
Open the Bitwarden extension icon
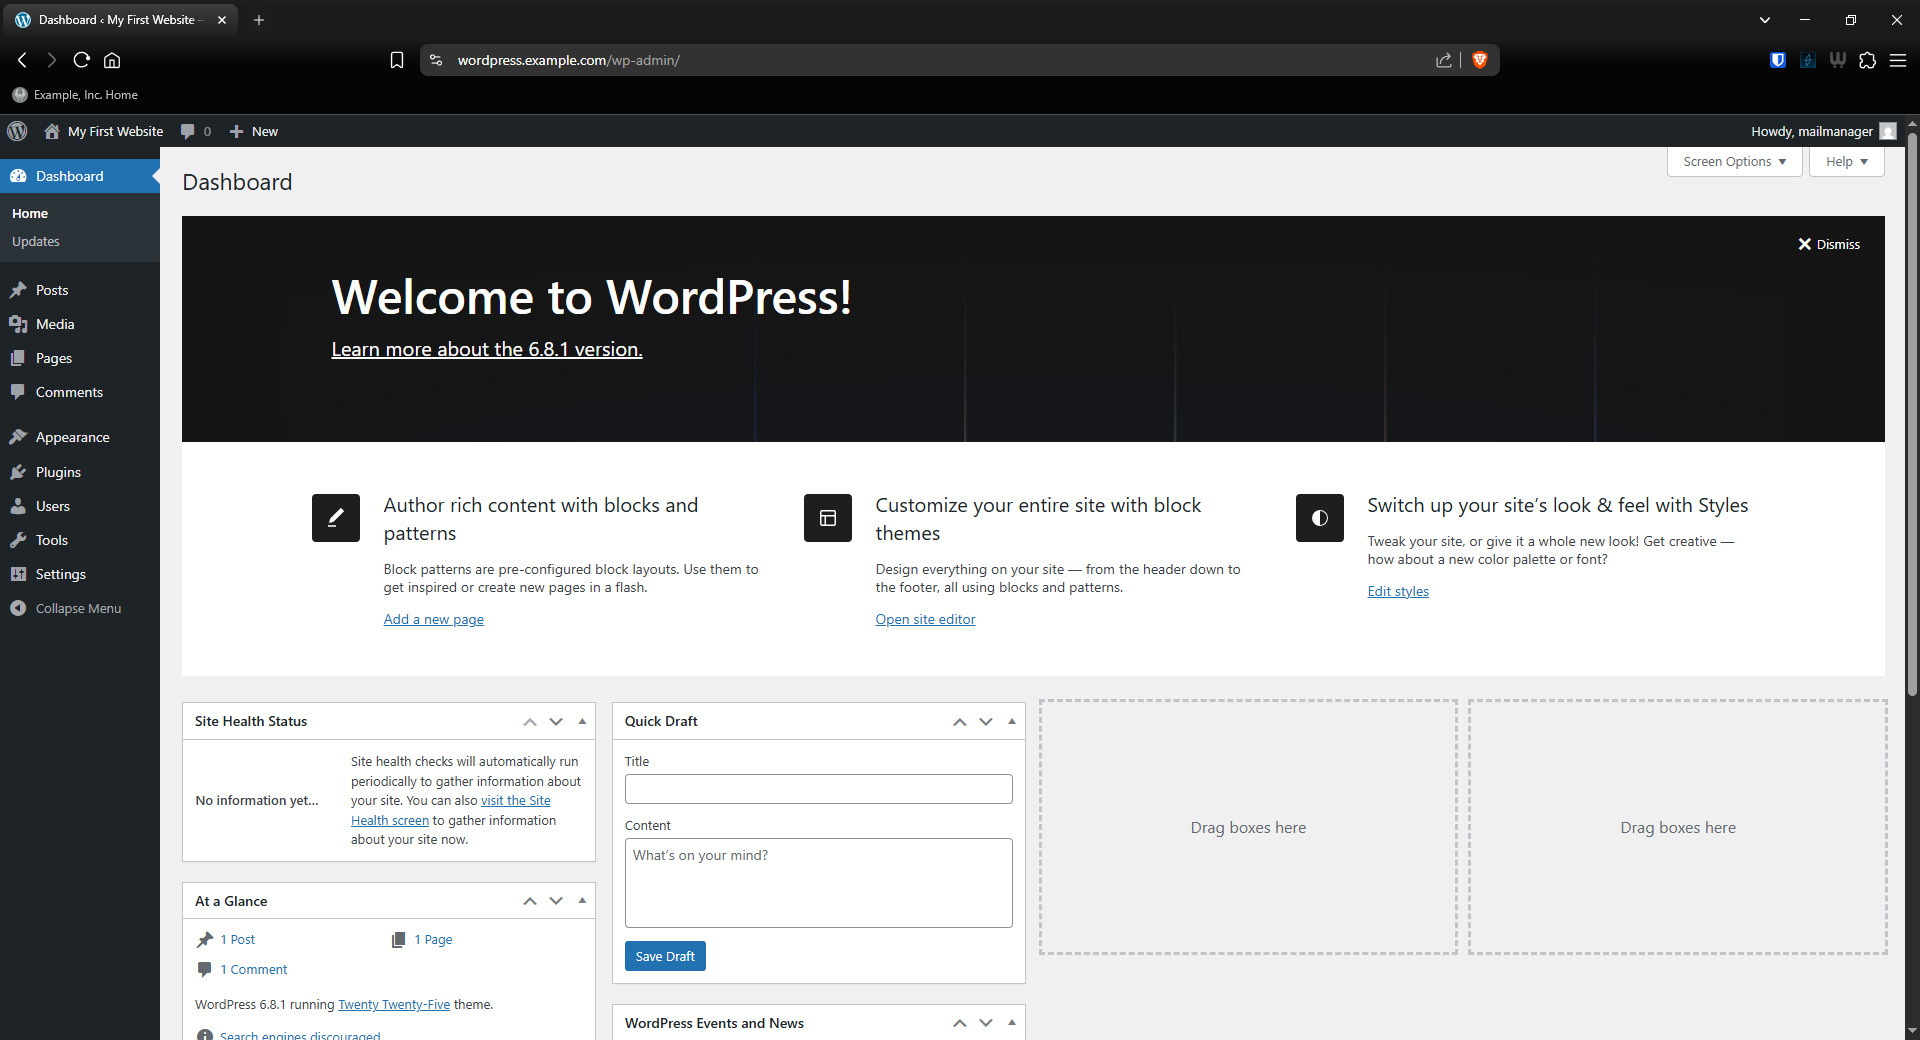point(1777,60)
